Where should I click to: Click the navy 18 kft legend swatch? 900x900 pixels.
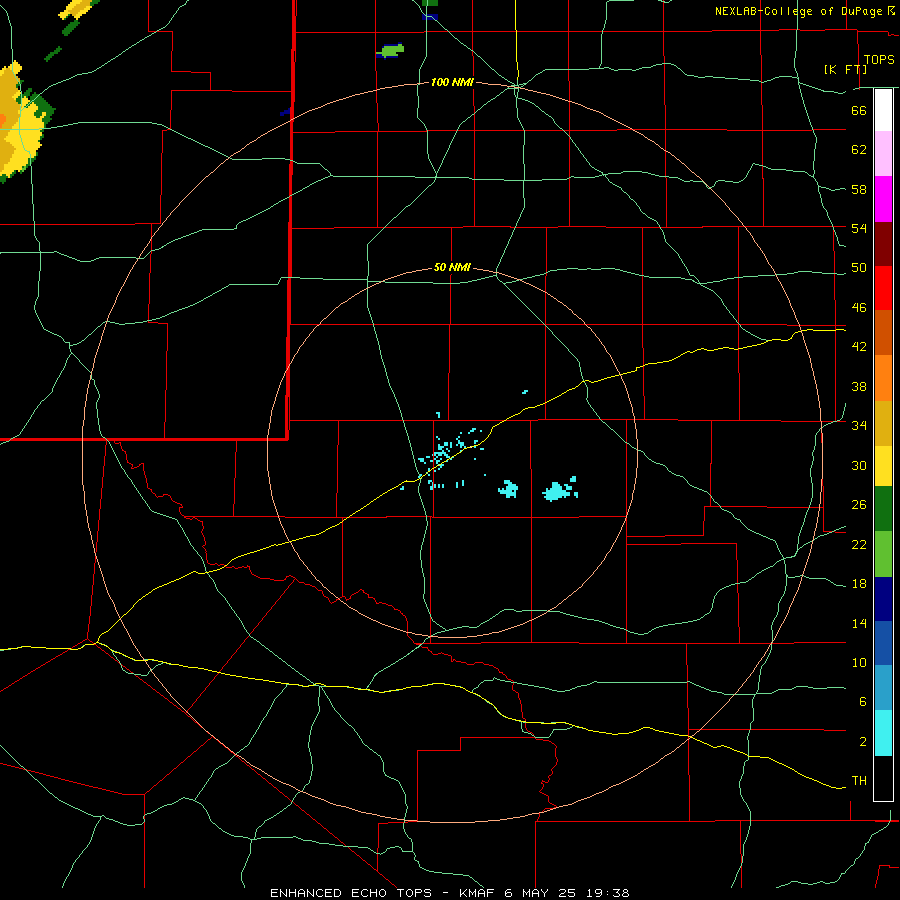[883, 599]
